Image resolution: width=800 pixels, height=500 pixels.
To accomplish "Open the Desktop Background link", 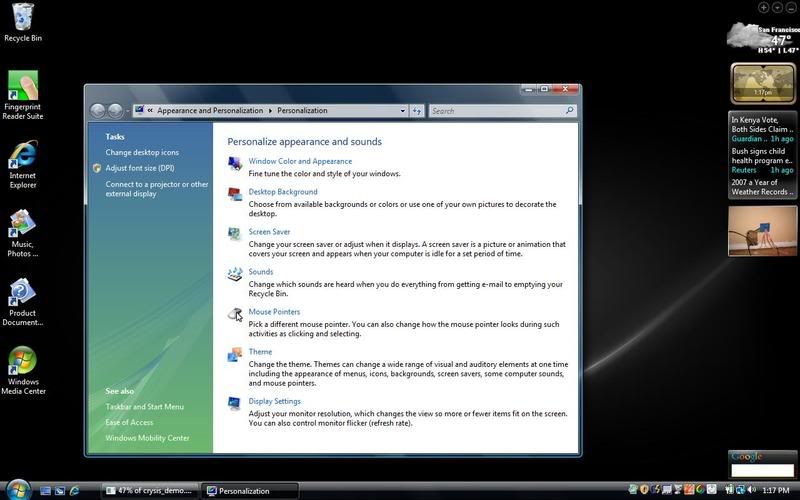I will pyautogui.click(x=283, y=192).
